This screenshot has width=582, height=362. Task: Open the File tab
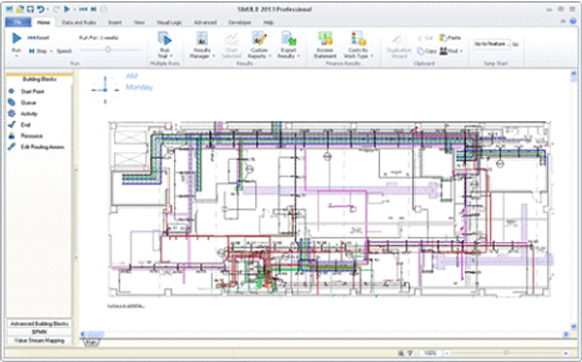[x=18, y=22]
